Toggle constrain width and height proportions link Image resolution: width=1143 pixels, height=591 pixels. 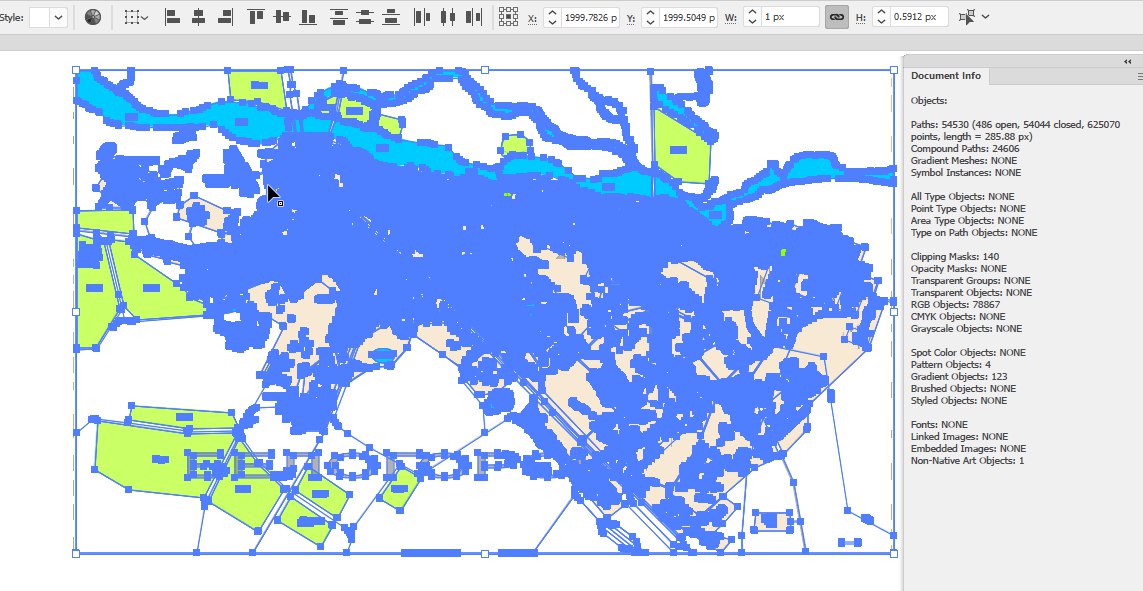[x=836, y=17]
